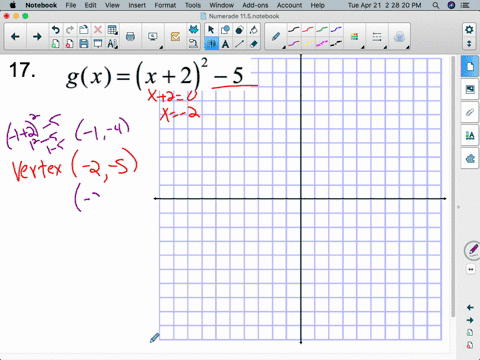Go to the next page using the left toolbar arrow
This screenshot has height=360, width=480.
[x=37, y=37]
